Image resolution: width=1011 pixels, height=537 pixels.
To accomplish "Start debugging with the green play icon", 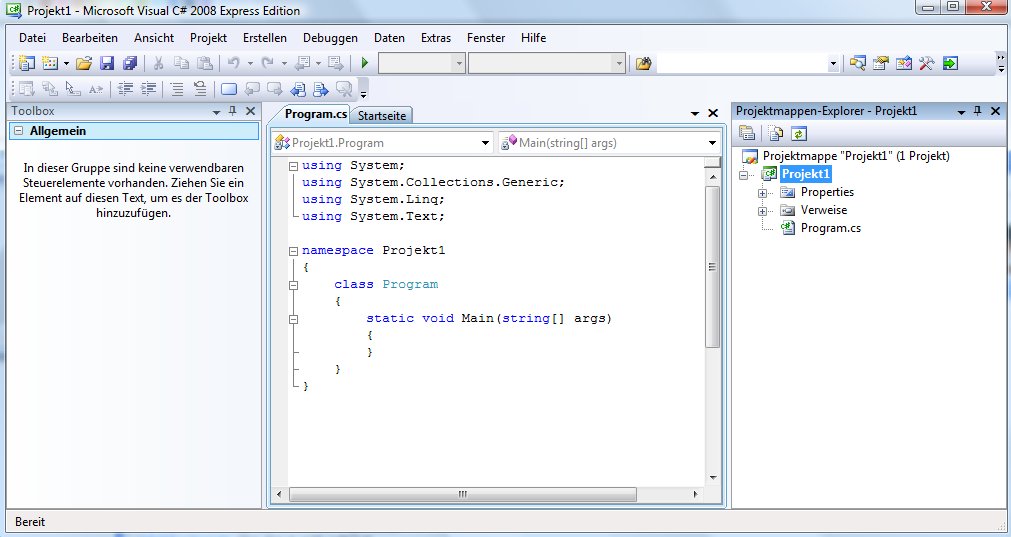I will point(365,63).
